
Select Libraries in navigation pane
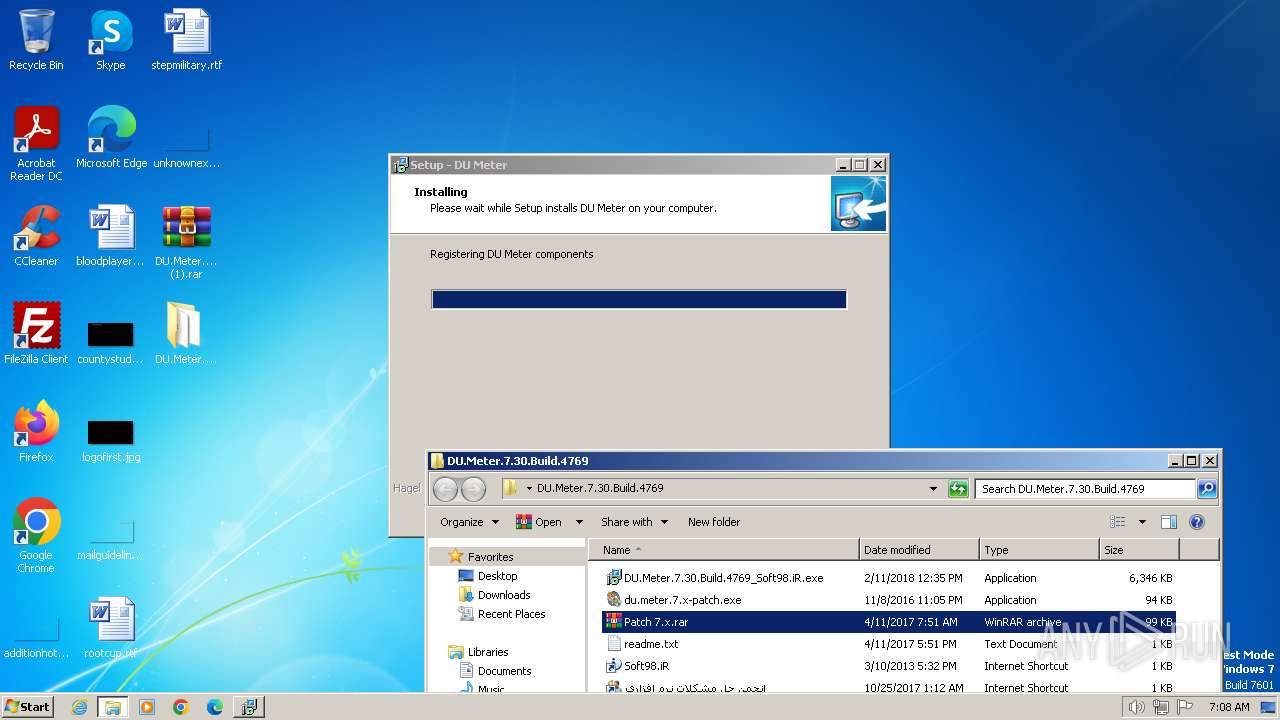tap(488, 652)
